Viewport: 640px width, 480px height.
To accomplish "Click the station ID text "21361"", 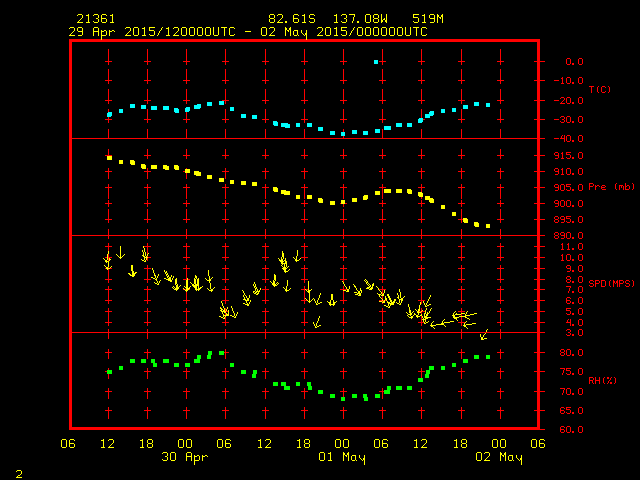I will (96, 19).
